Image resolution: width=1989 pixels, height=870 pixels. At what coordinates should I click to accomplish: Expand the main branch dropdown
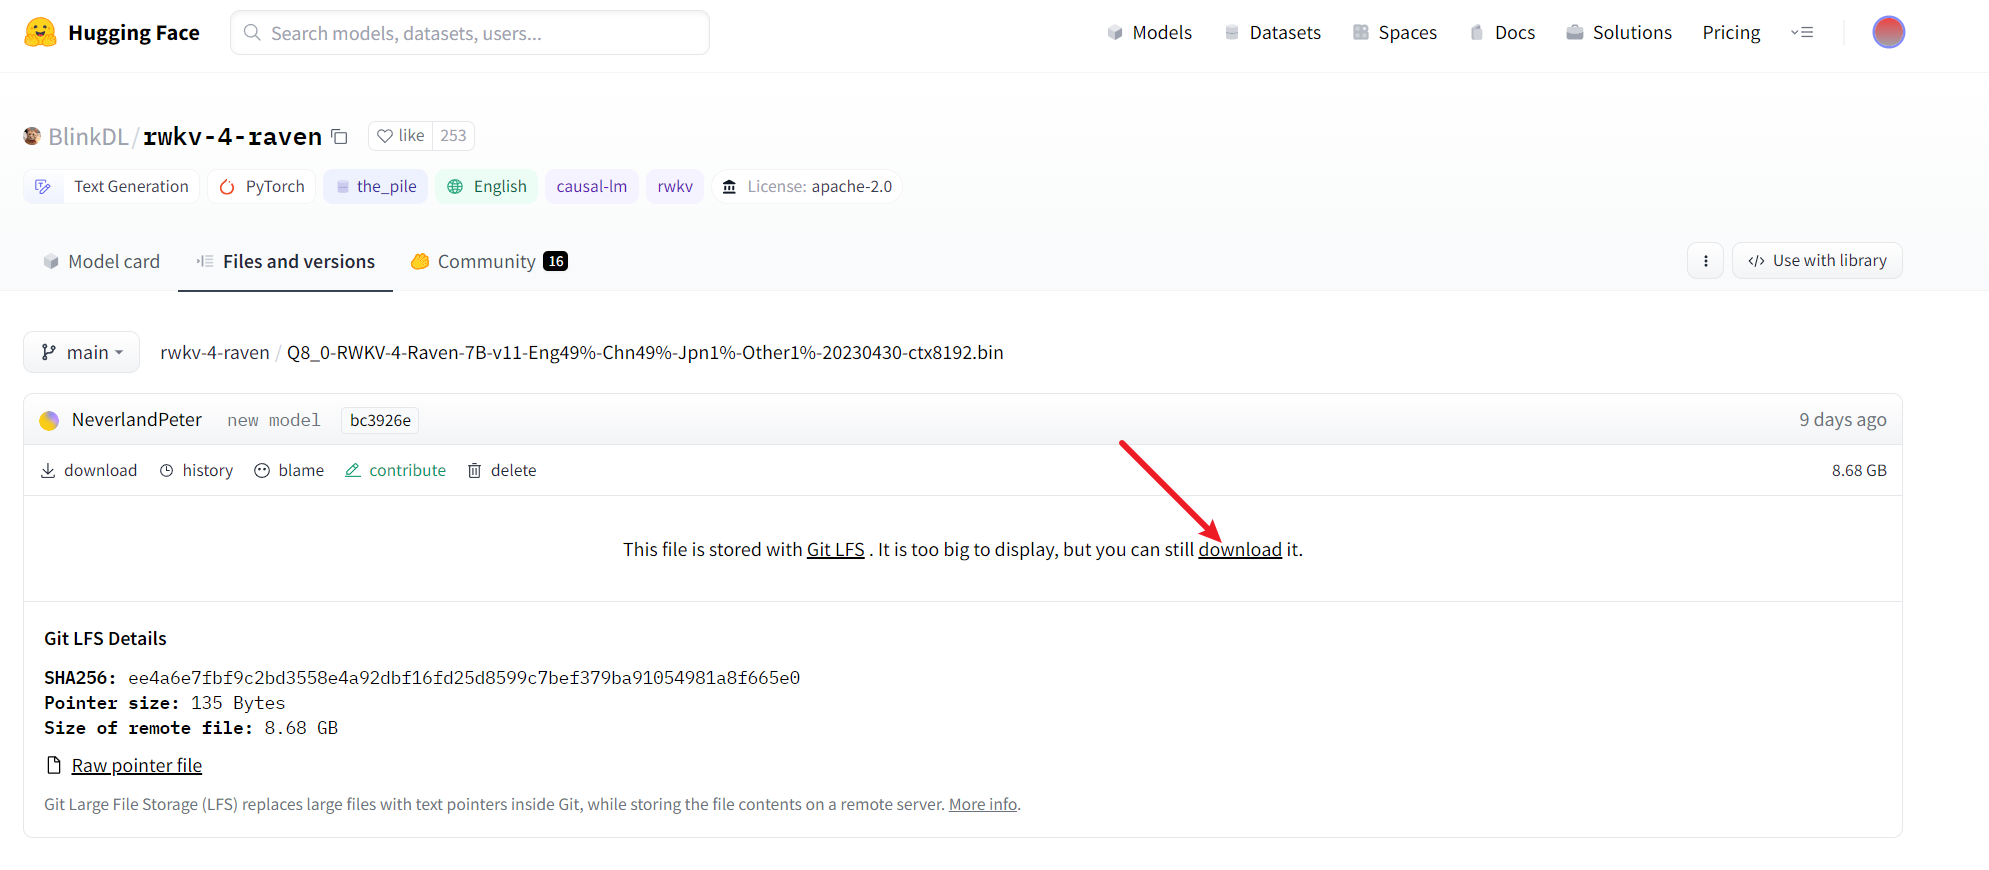tap(81, 352)
